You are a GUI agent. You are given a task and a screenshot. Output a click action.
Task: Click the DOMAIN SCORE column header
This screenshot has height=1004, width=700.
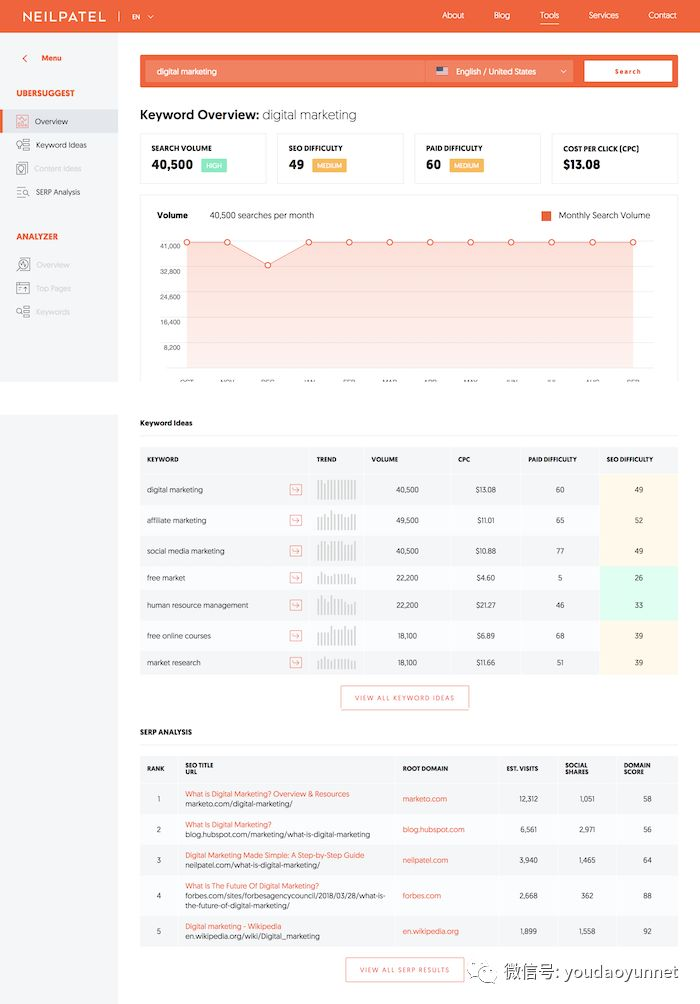point(637,768)
